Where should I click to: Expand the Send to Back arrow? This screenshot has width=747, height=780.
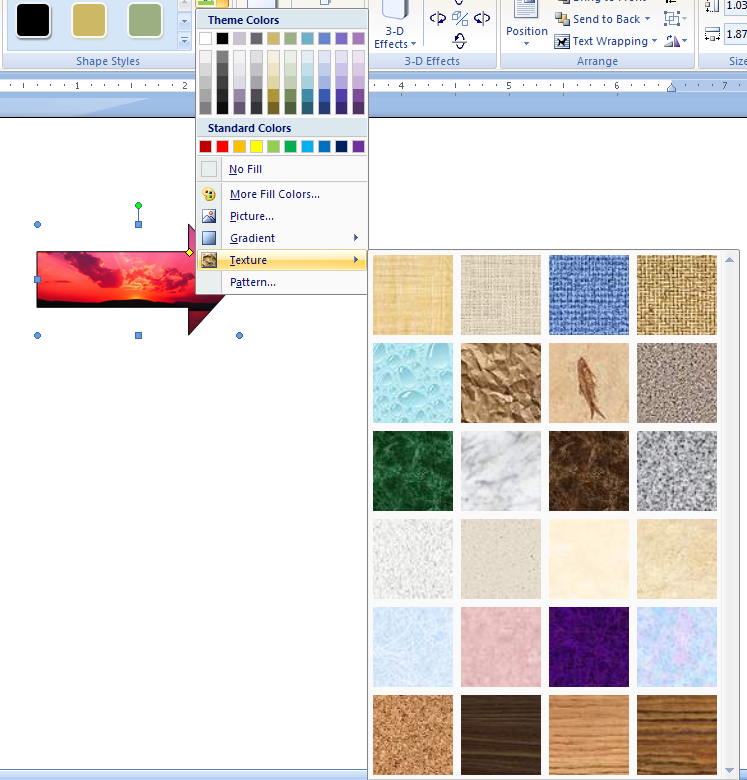[648, 19]
